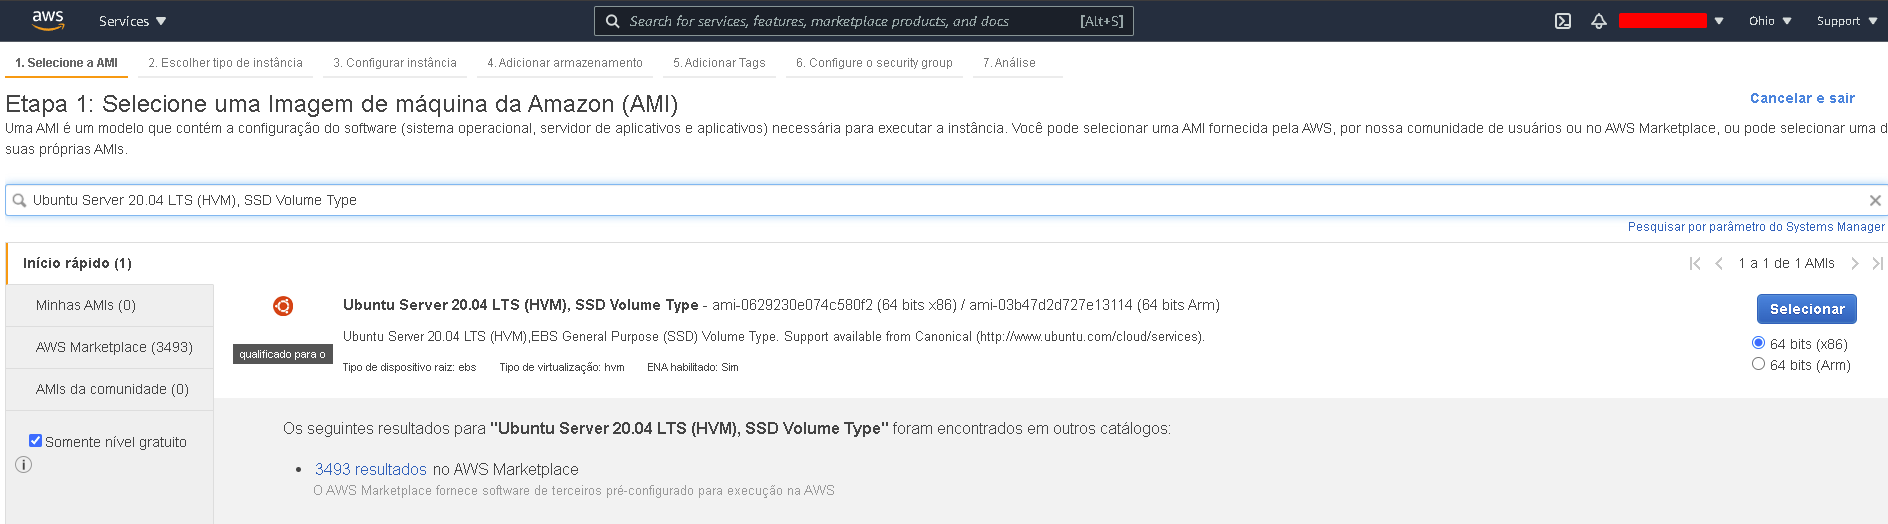This screenshot has height=524, width=1888.
Task: Click the Selecionar button
Action: pos(1807,309)
